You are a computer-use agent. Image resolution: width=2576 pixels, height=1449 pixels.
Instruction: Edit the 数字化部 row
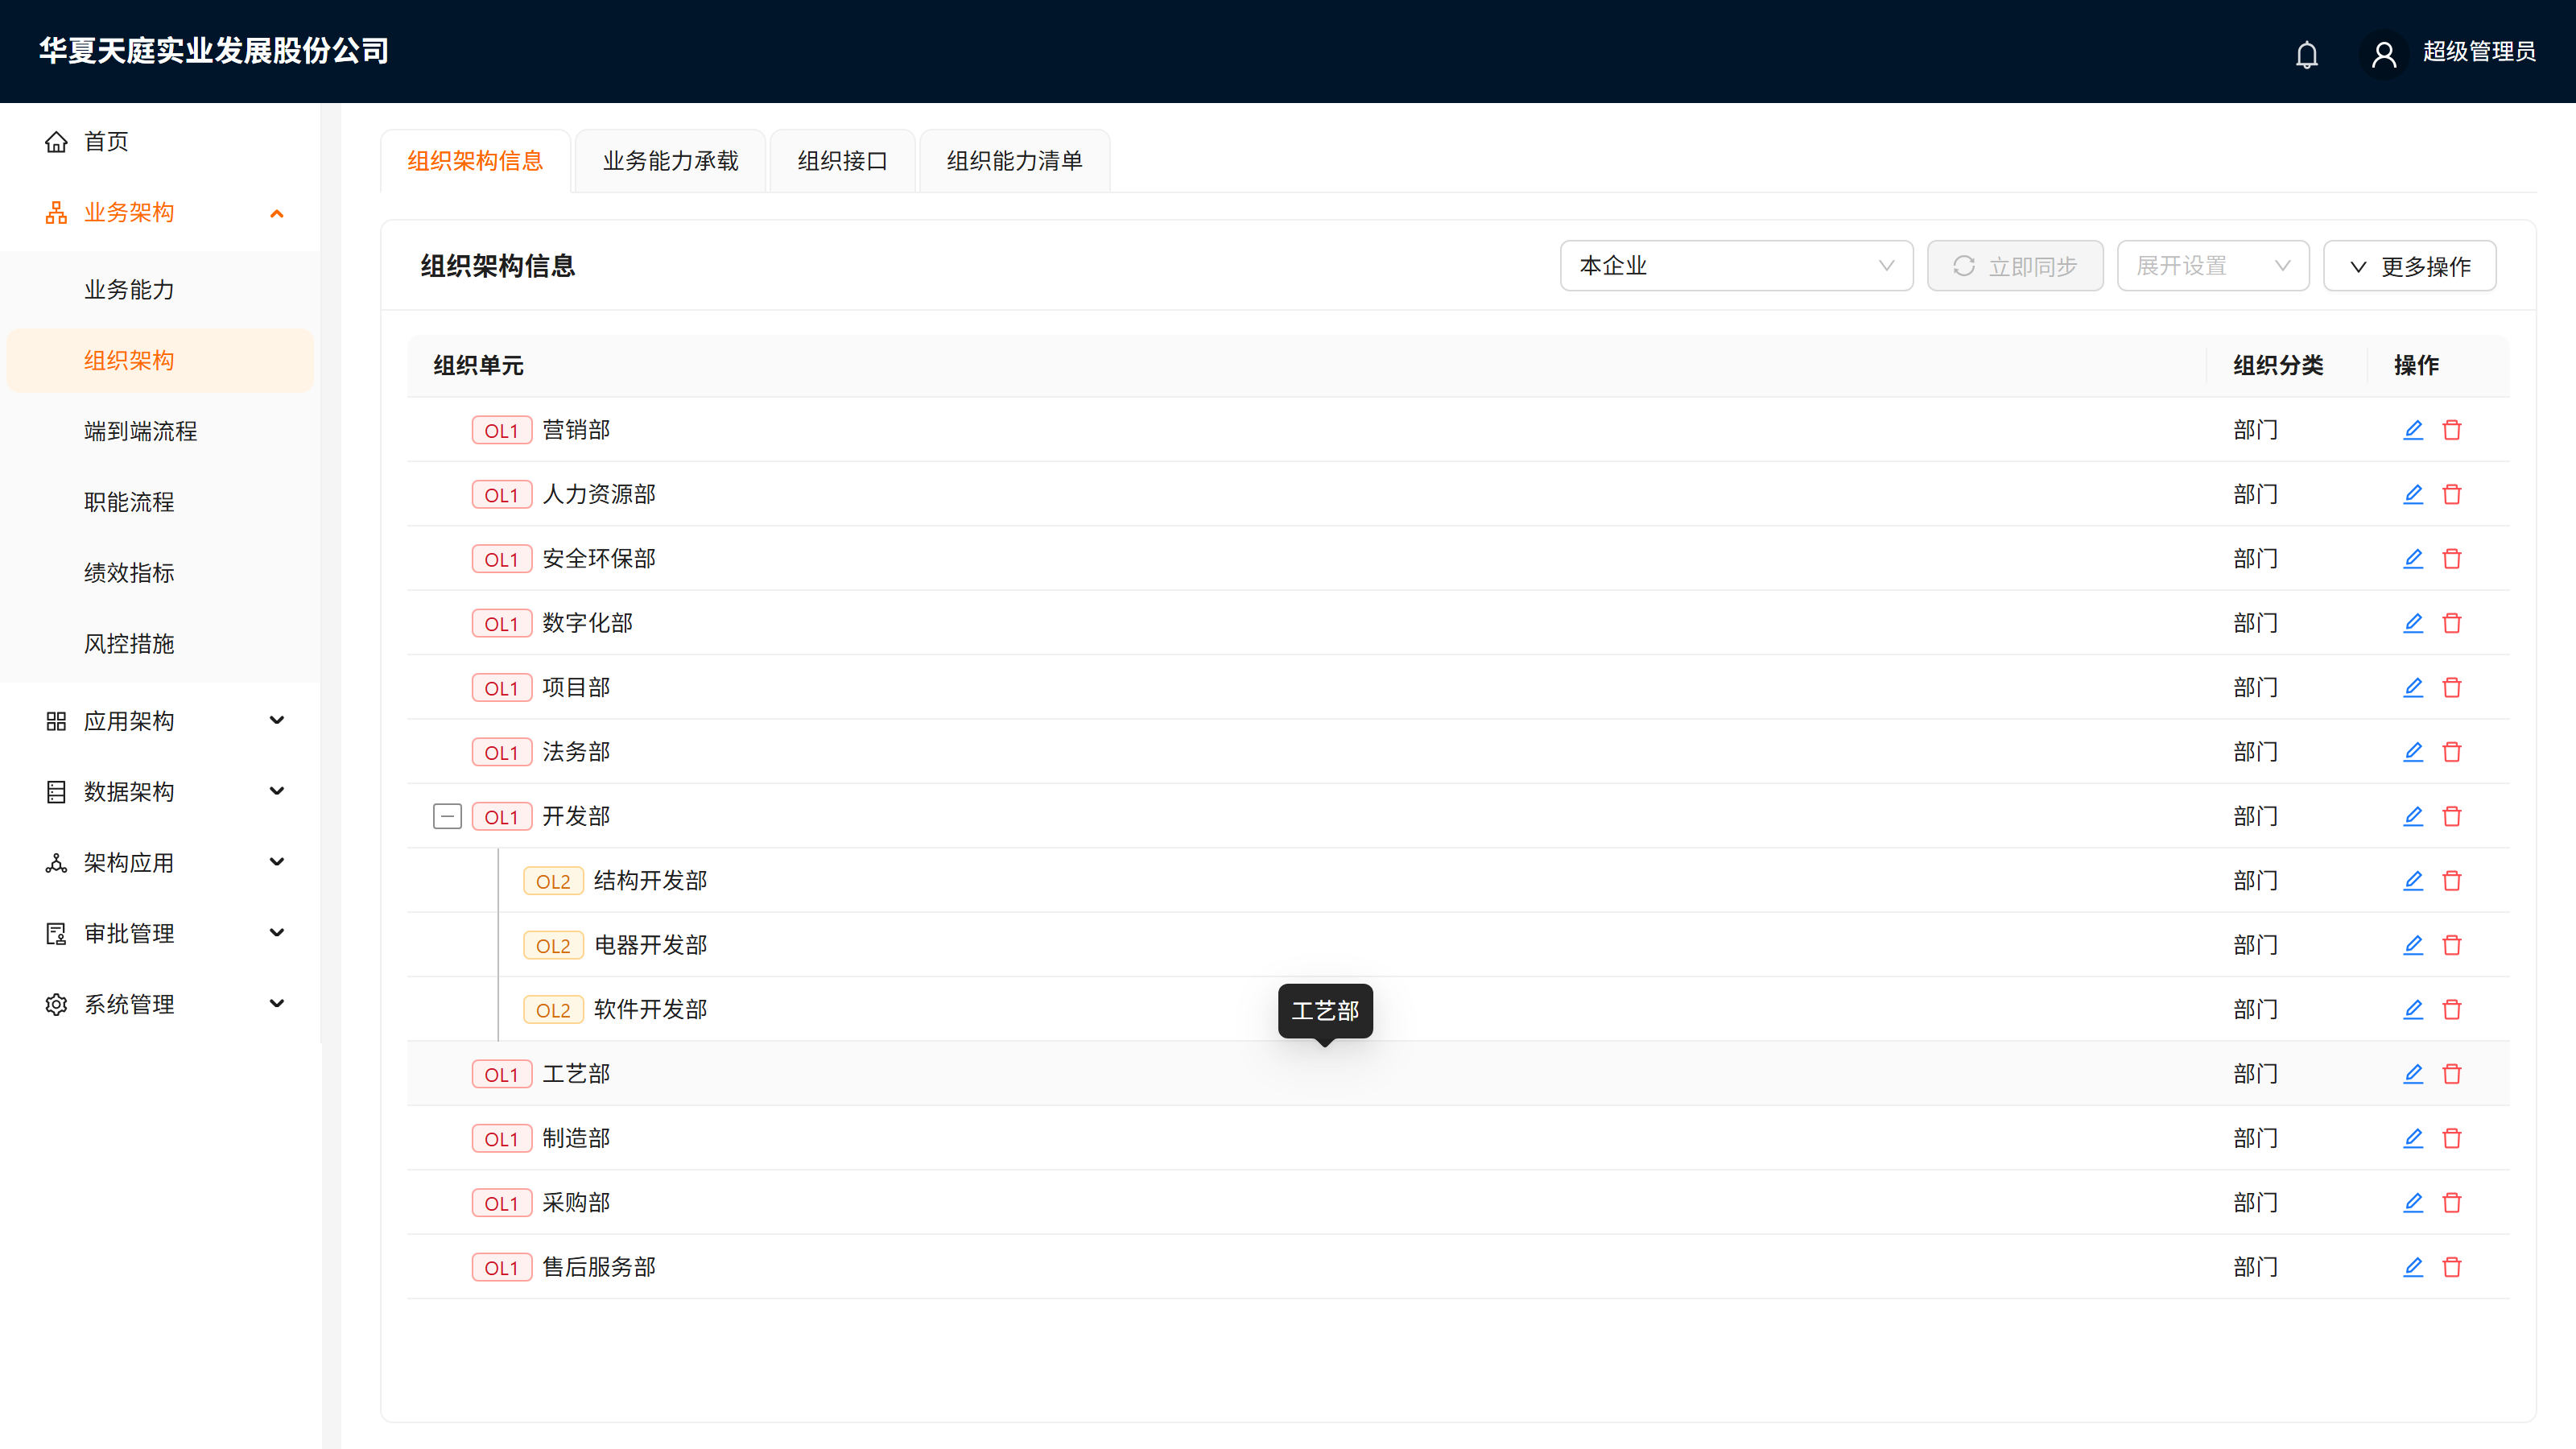2413,623
